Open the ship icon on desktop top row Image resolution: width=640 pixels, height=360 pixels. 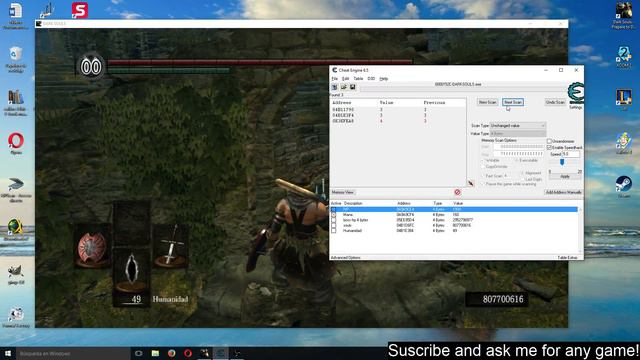click(47, 10)
